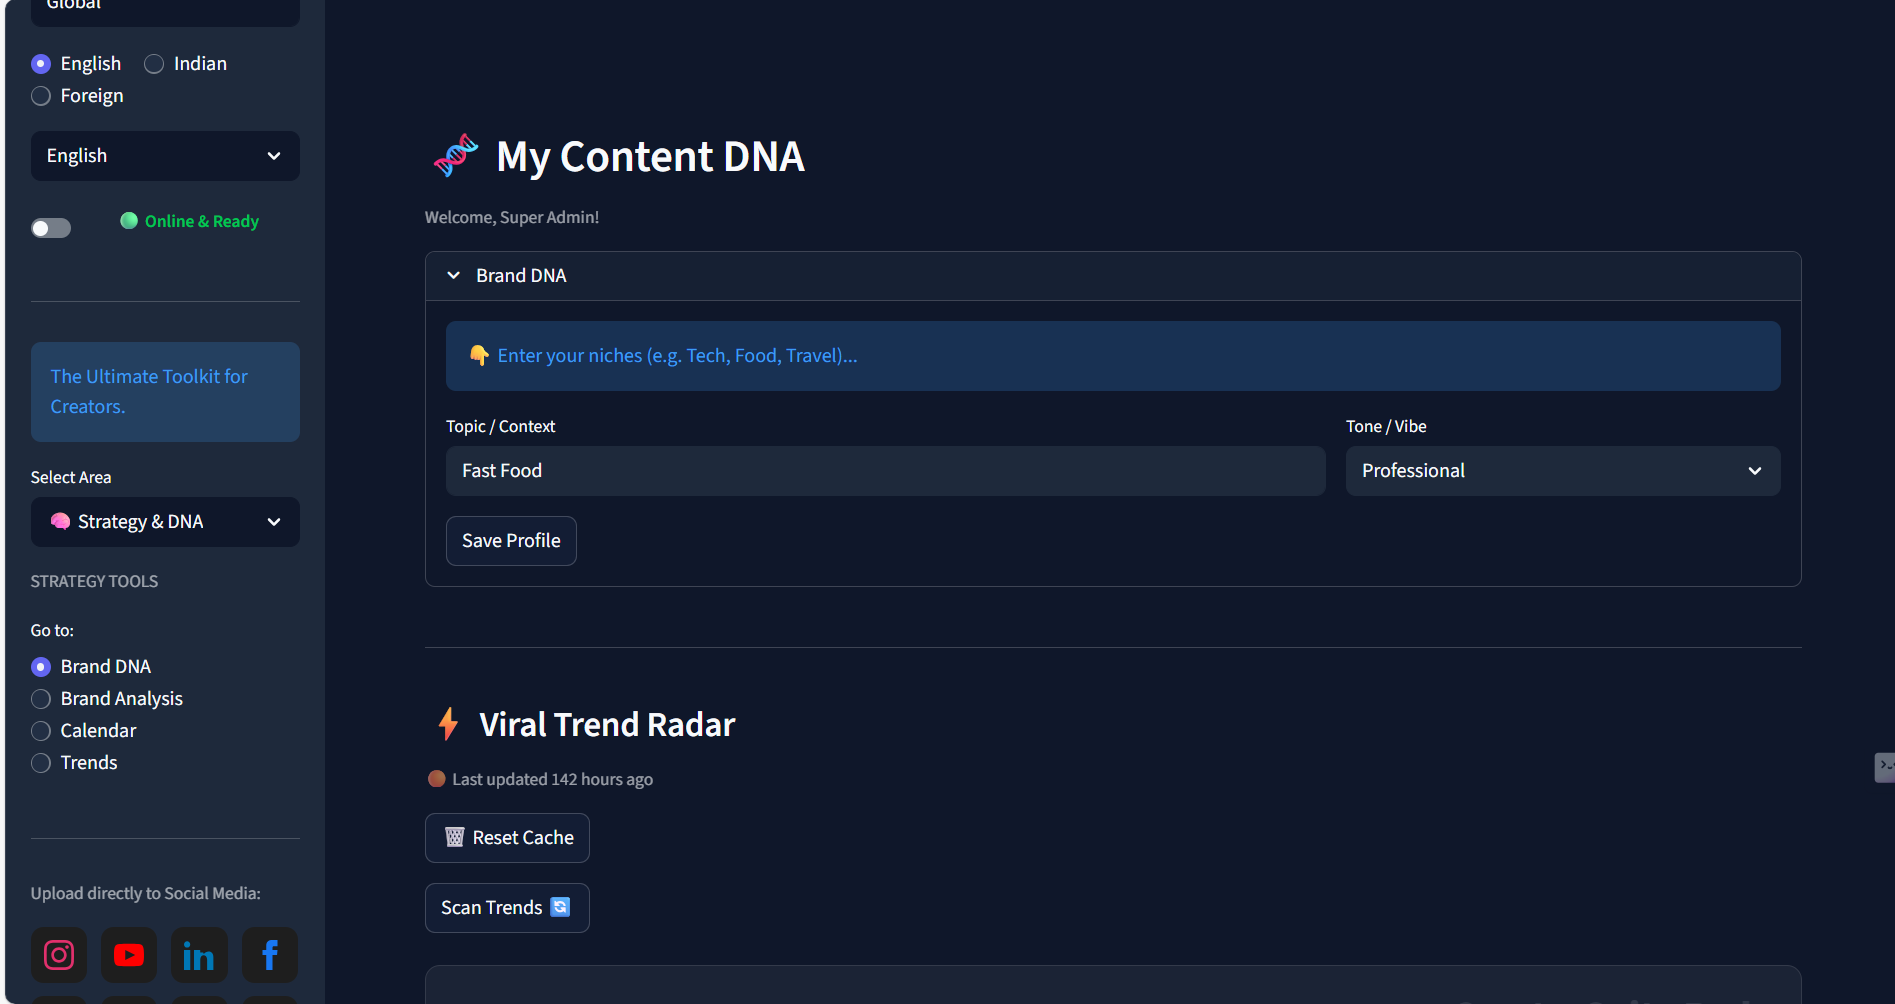Collapse the Brand DNA expander
Screen dimensions: 1895x1004
454,276
